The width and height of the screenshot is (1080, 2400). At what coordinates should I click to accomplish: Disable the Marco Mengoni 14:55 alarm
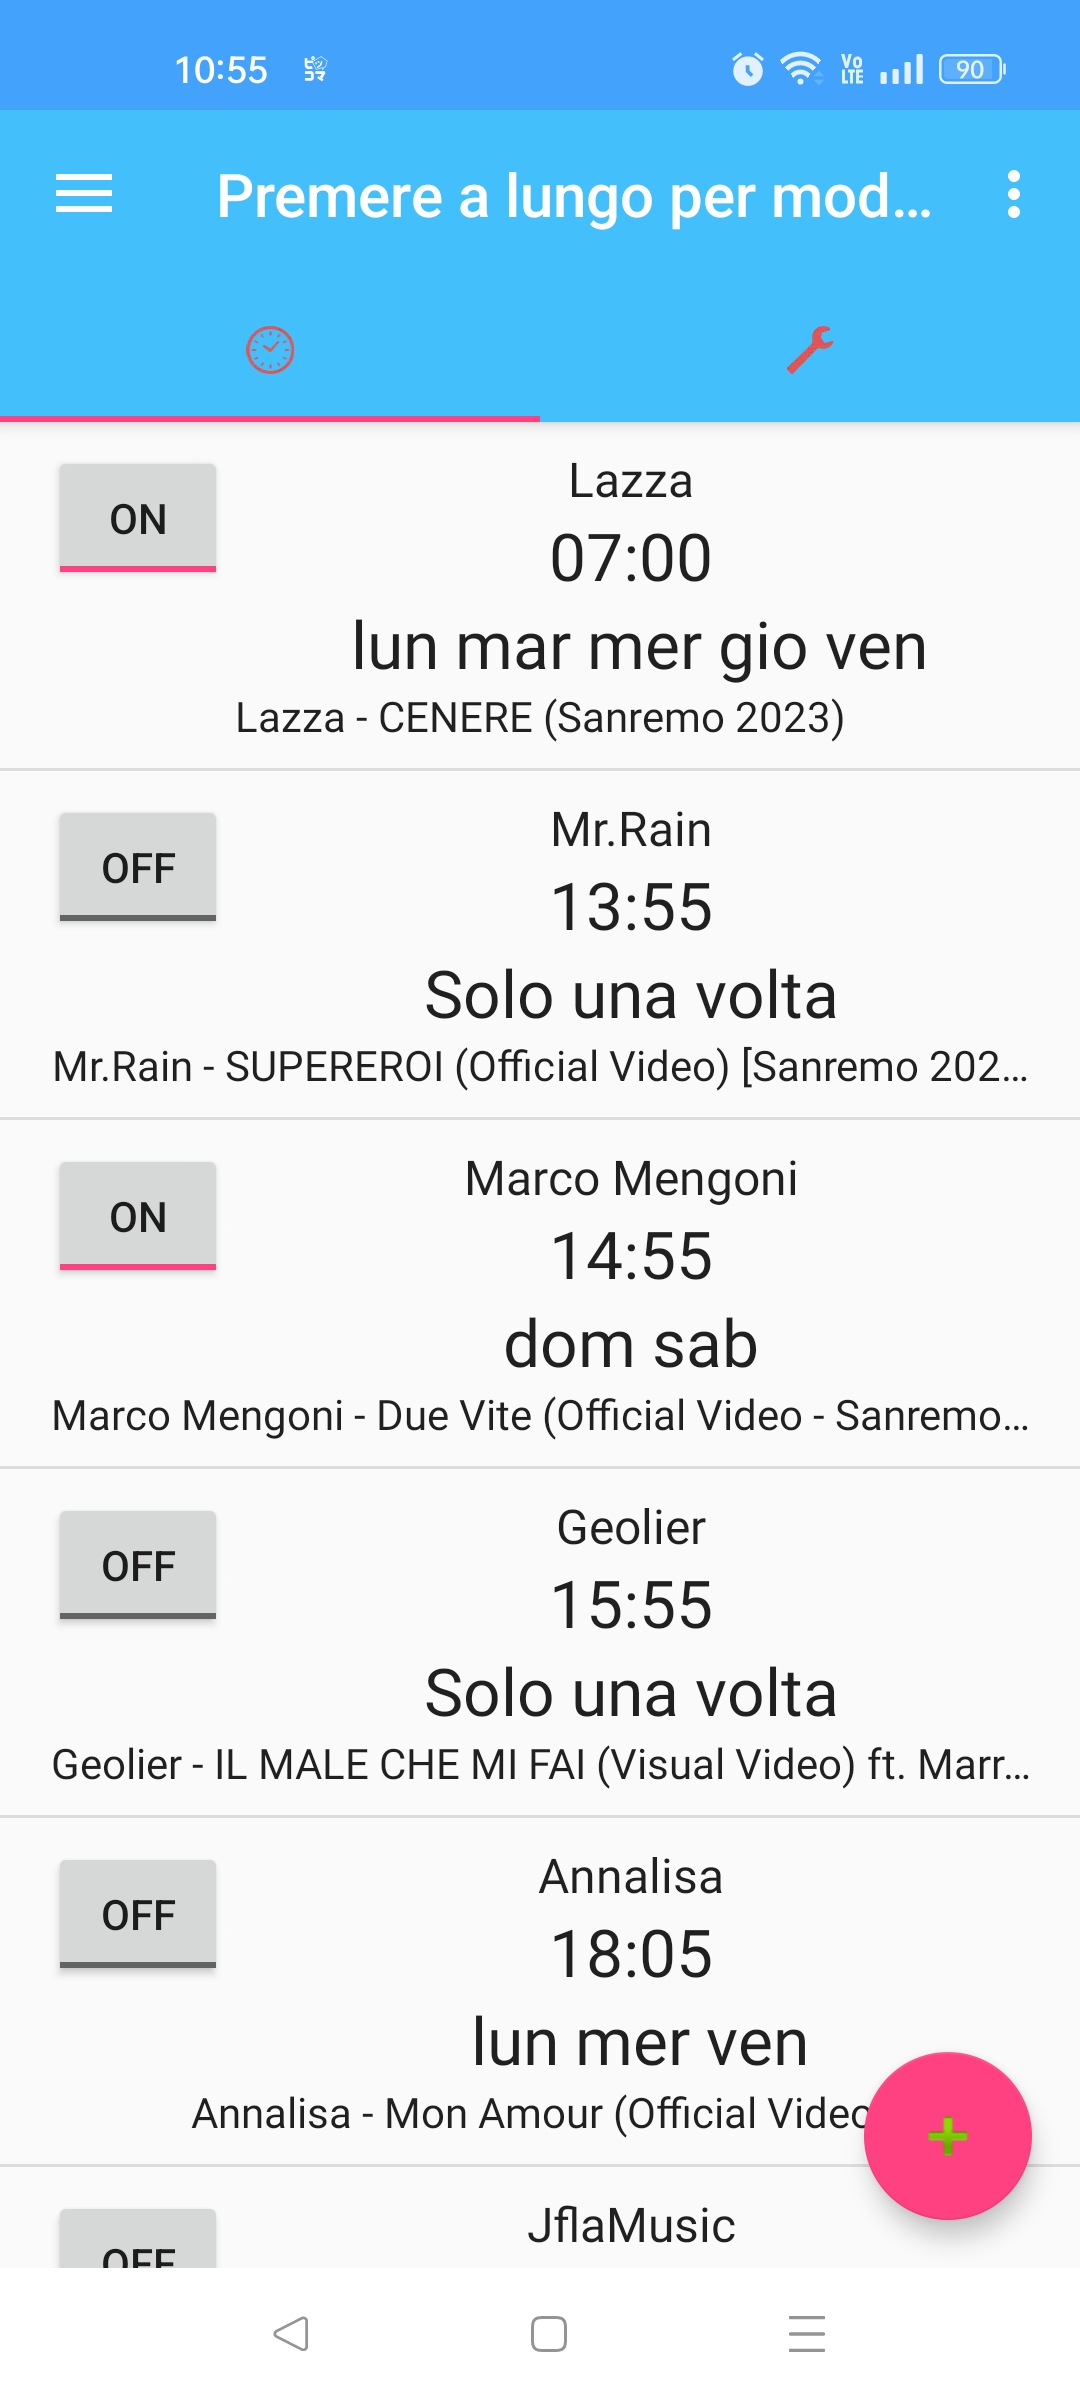click(x=138, y=1216)
